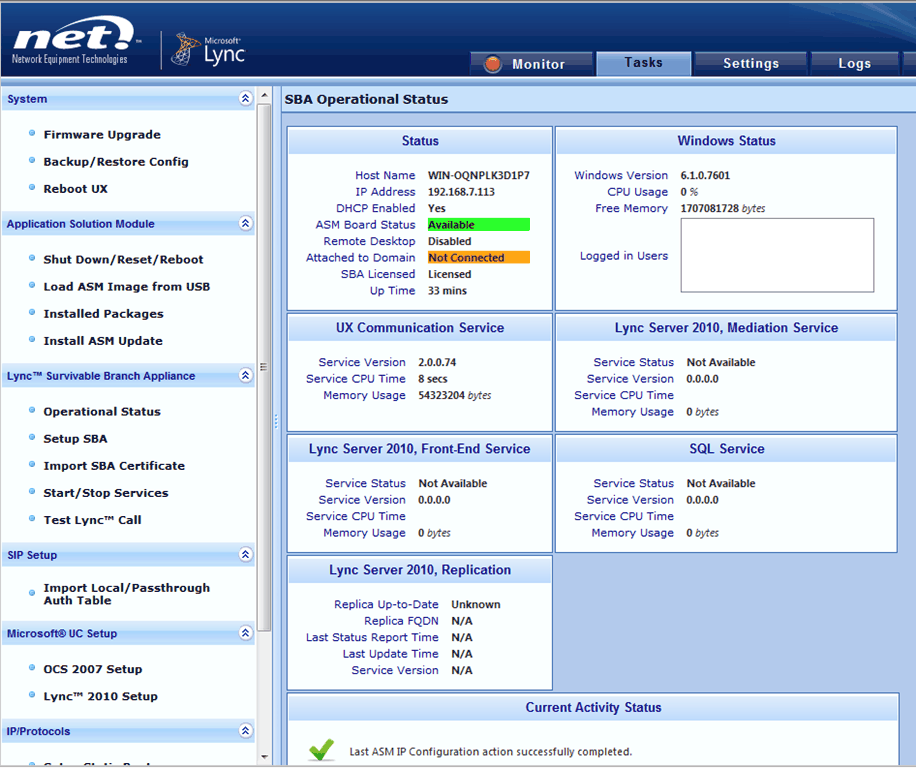Open Start/Stop Services
Image resolution: width=916 pixels, height=768 pixels.
pos(105,492)
